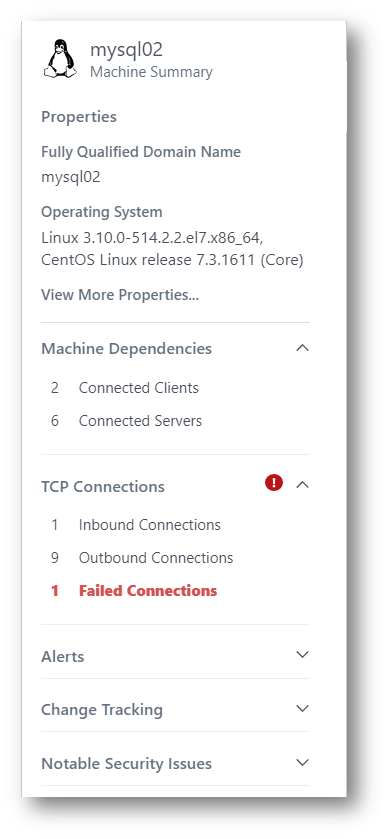Viewport: 389px width, 839px height.
Task: Click the Change Tracking header
Action: (x=102, y=710)
